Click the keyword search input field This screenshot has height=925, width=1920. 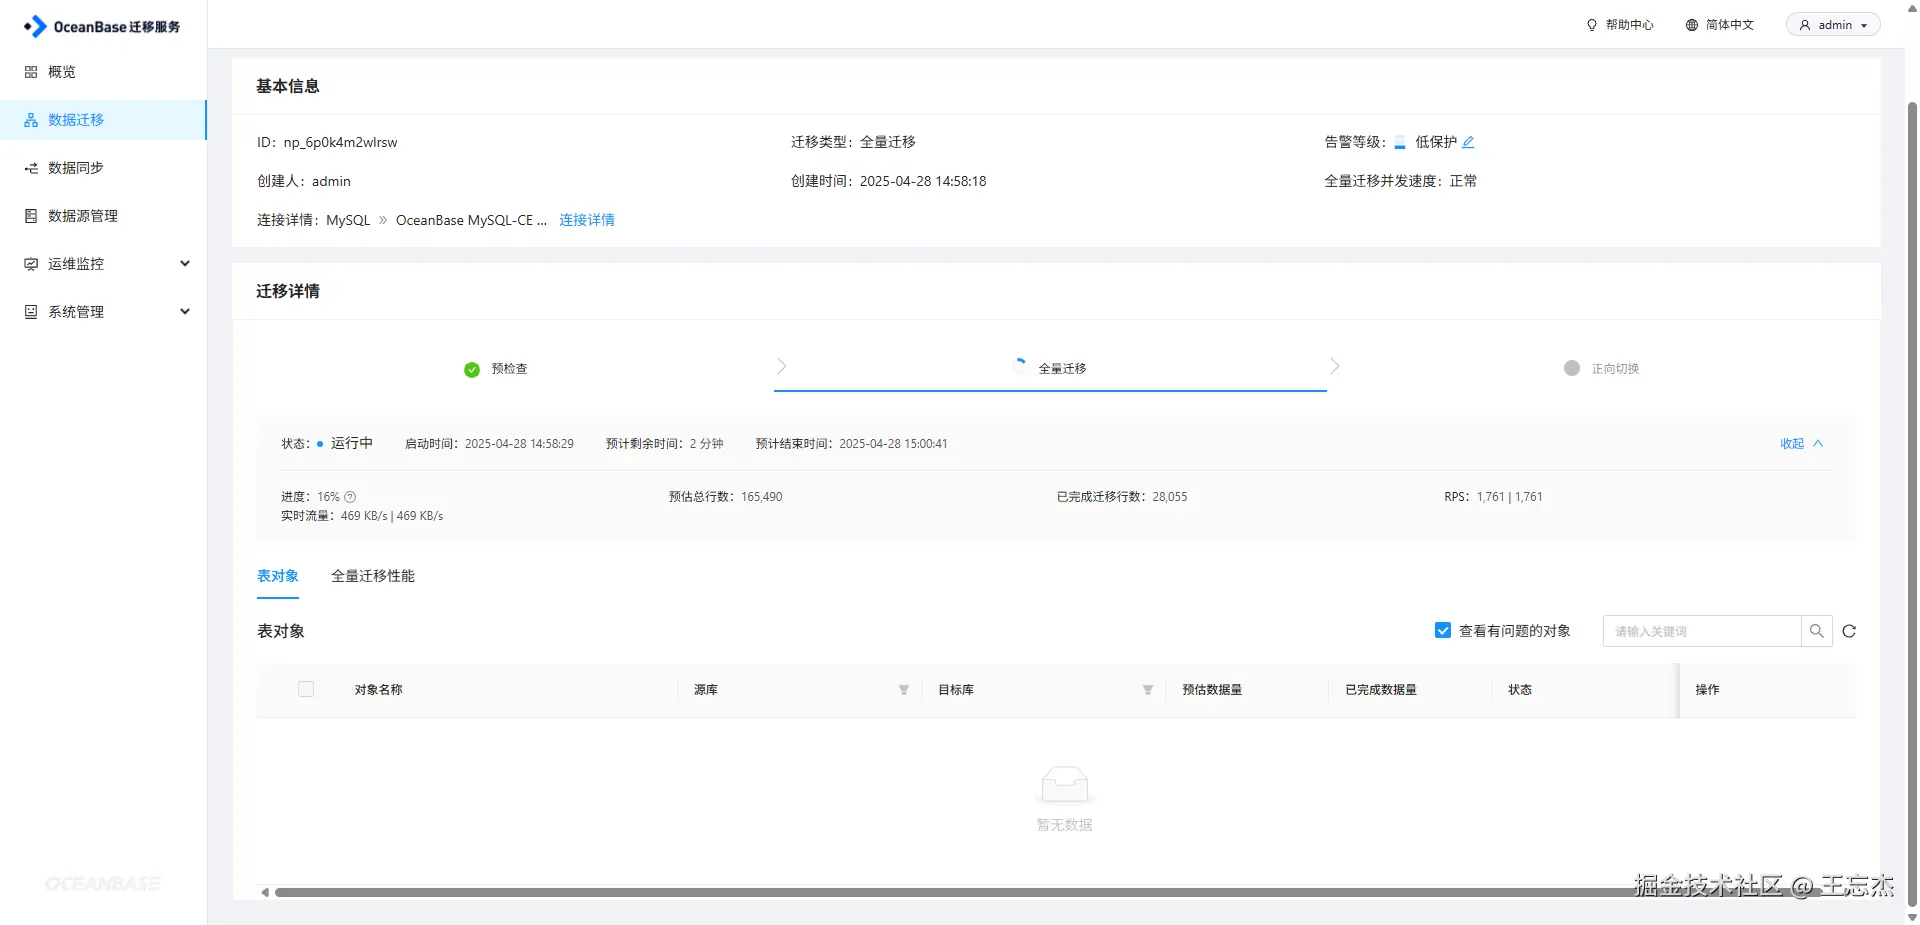1702,631
